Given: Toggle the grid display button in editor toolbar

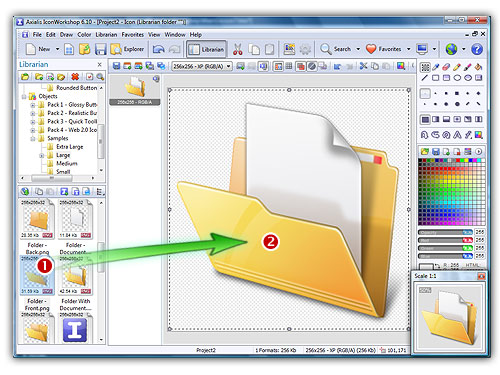Looking at the screenshot, I should pos(289,66).
